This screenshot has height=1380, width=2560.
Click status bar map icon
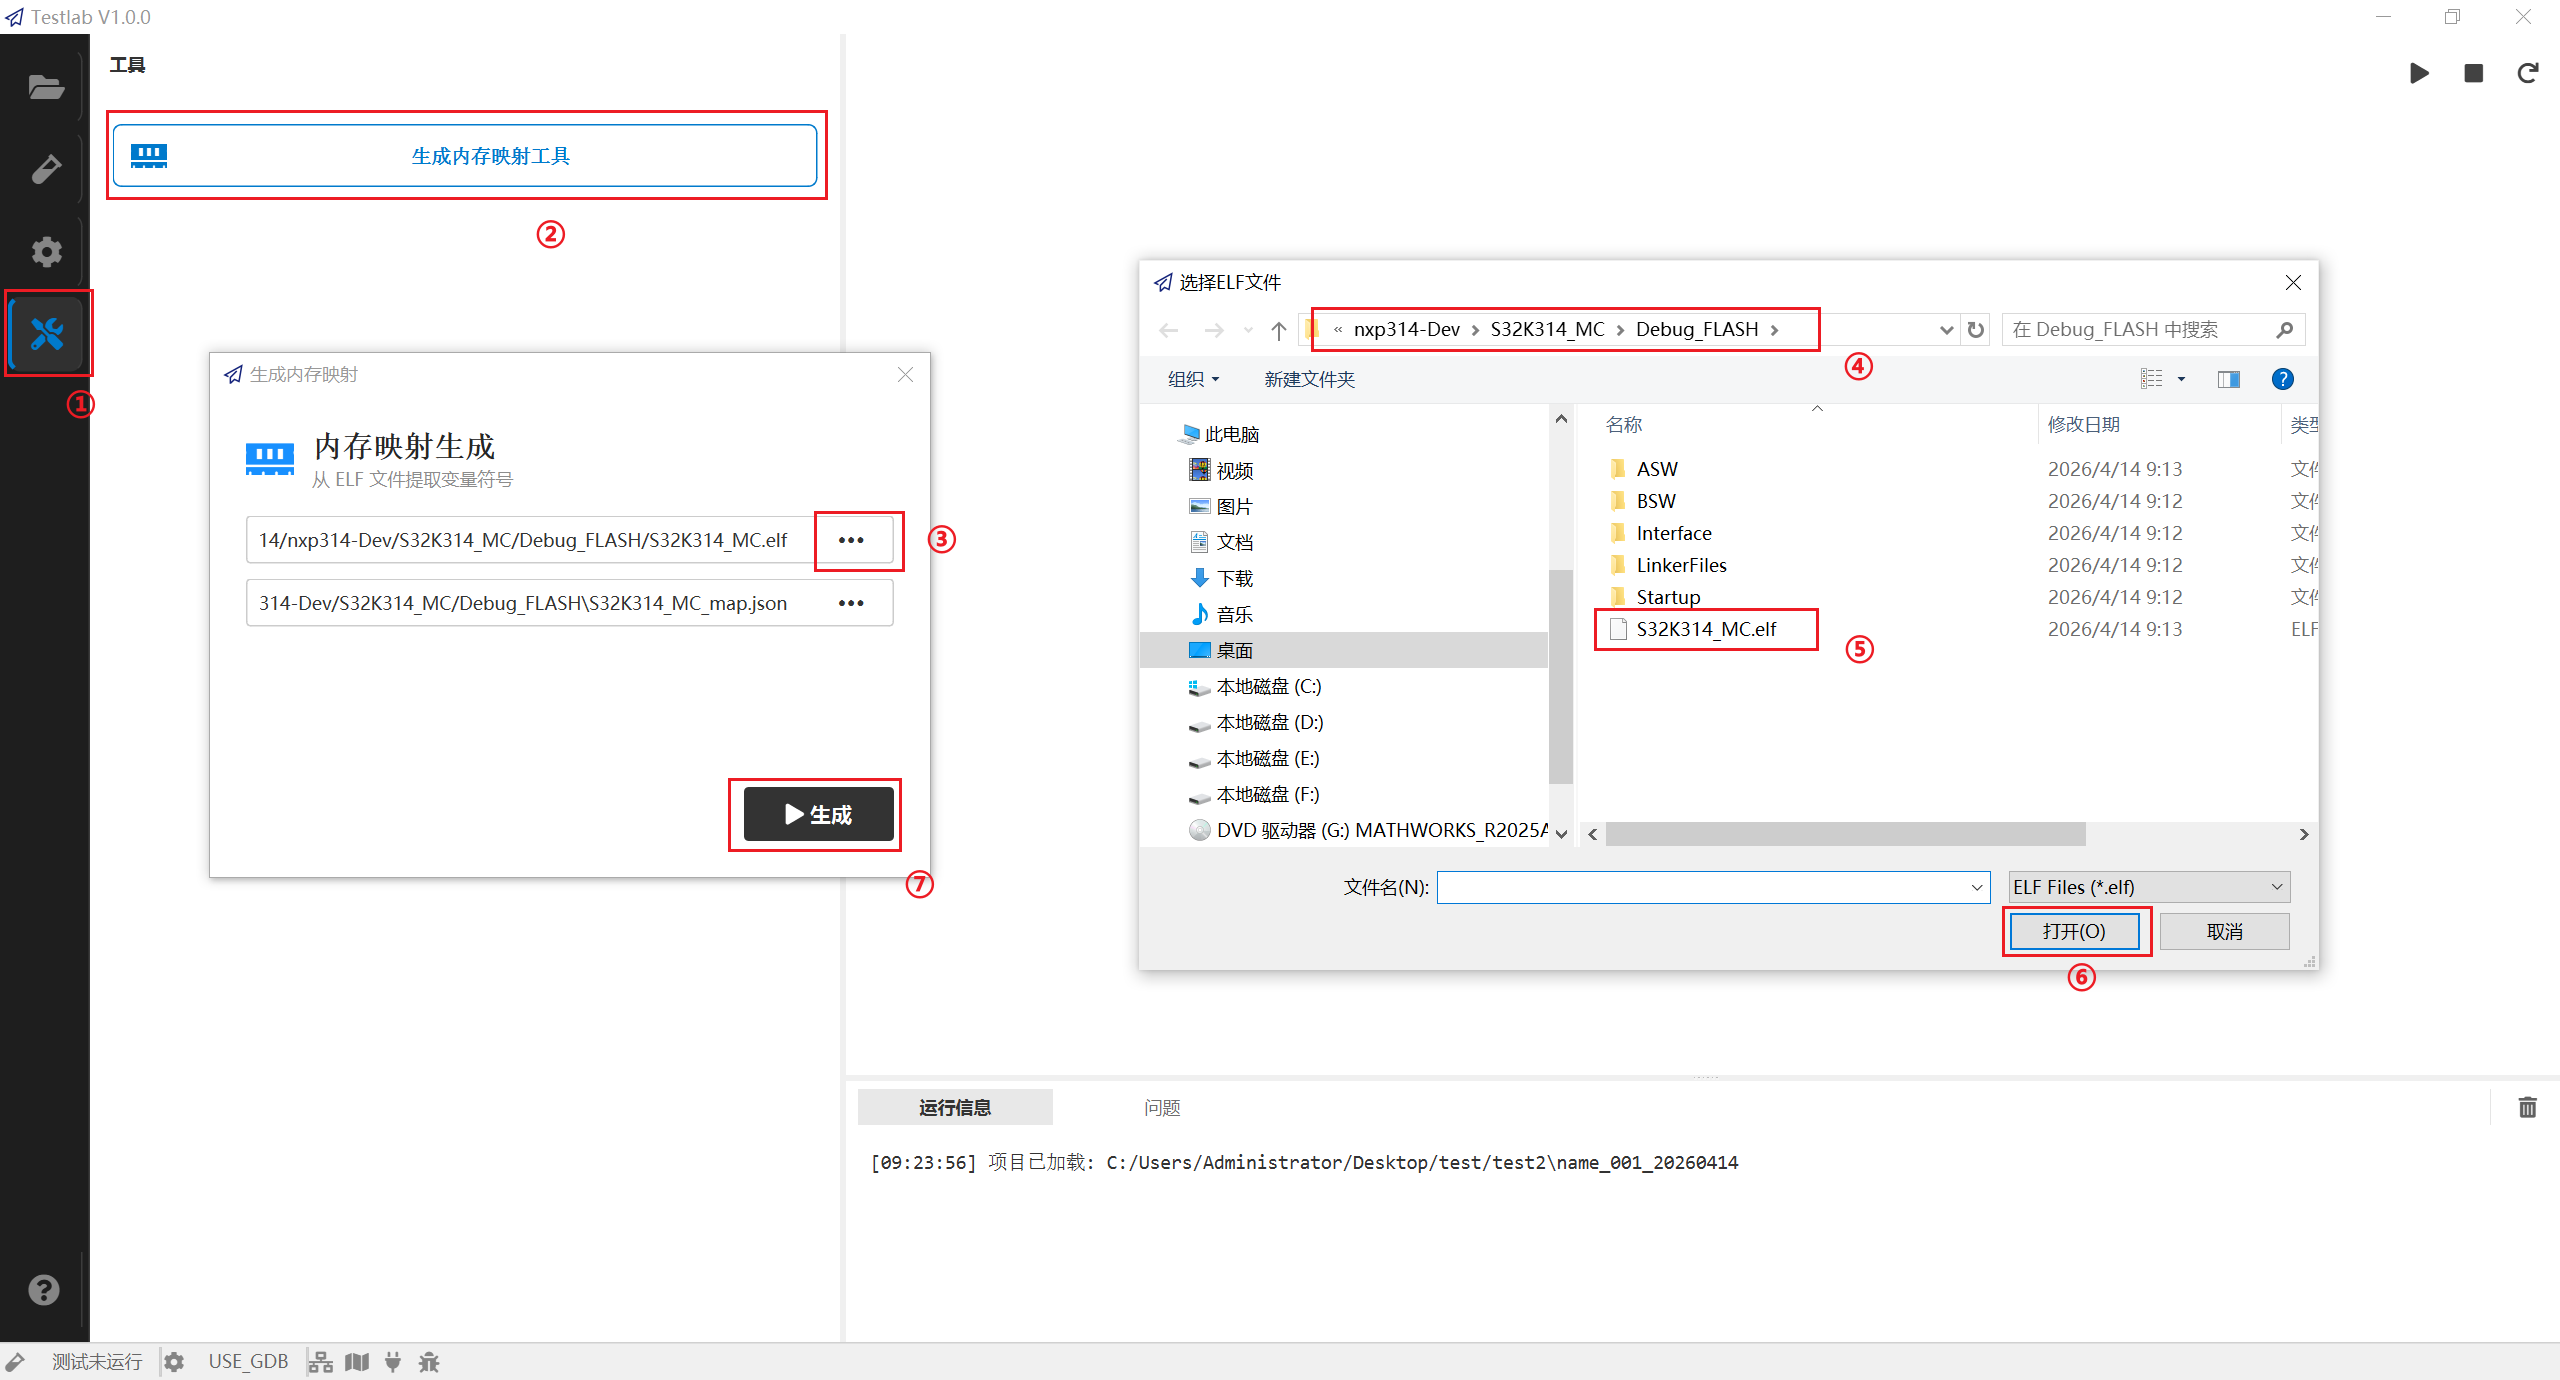(x=357, y=1361)
